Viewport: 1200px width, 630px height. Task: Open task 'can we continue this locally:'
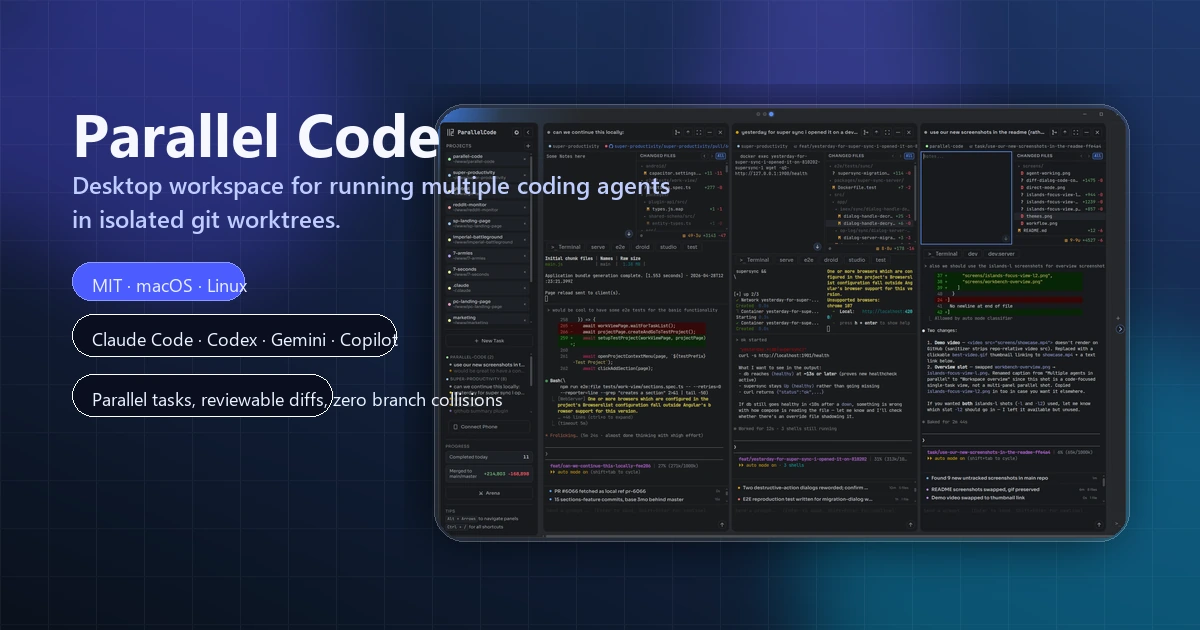486,386
